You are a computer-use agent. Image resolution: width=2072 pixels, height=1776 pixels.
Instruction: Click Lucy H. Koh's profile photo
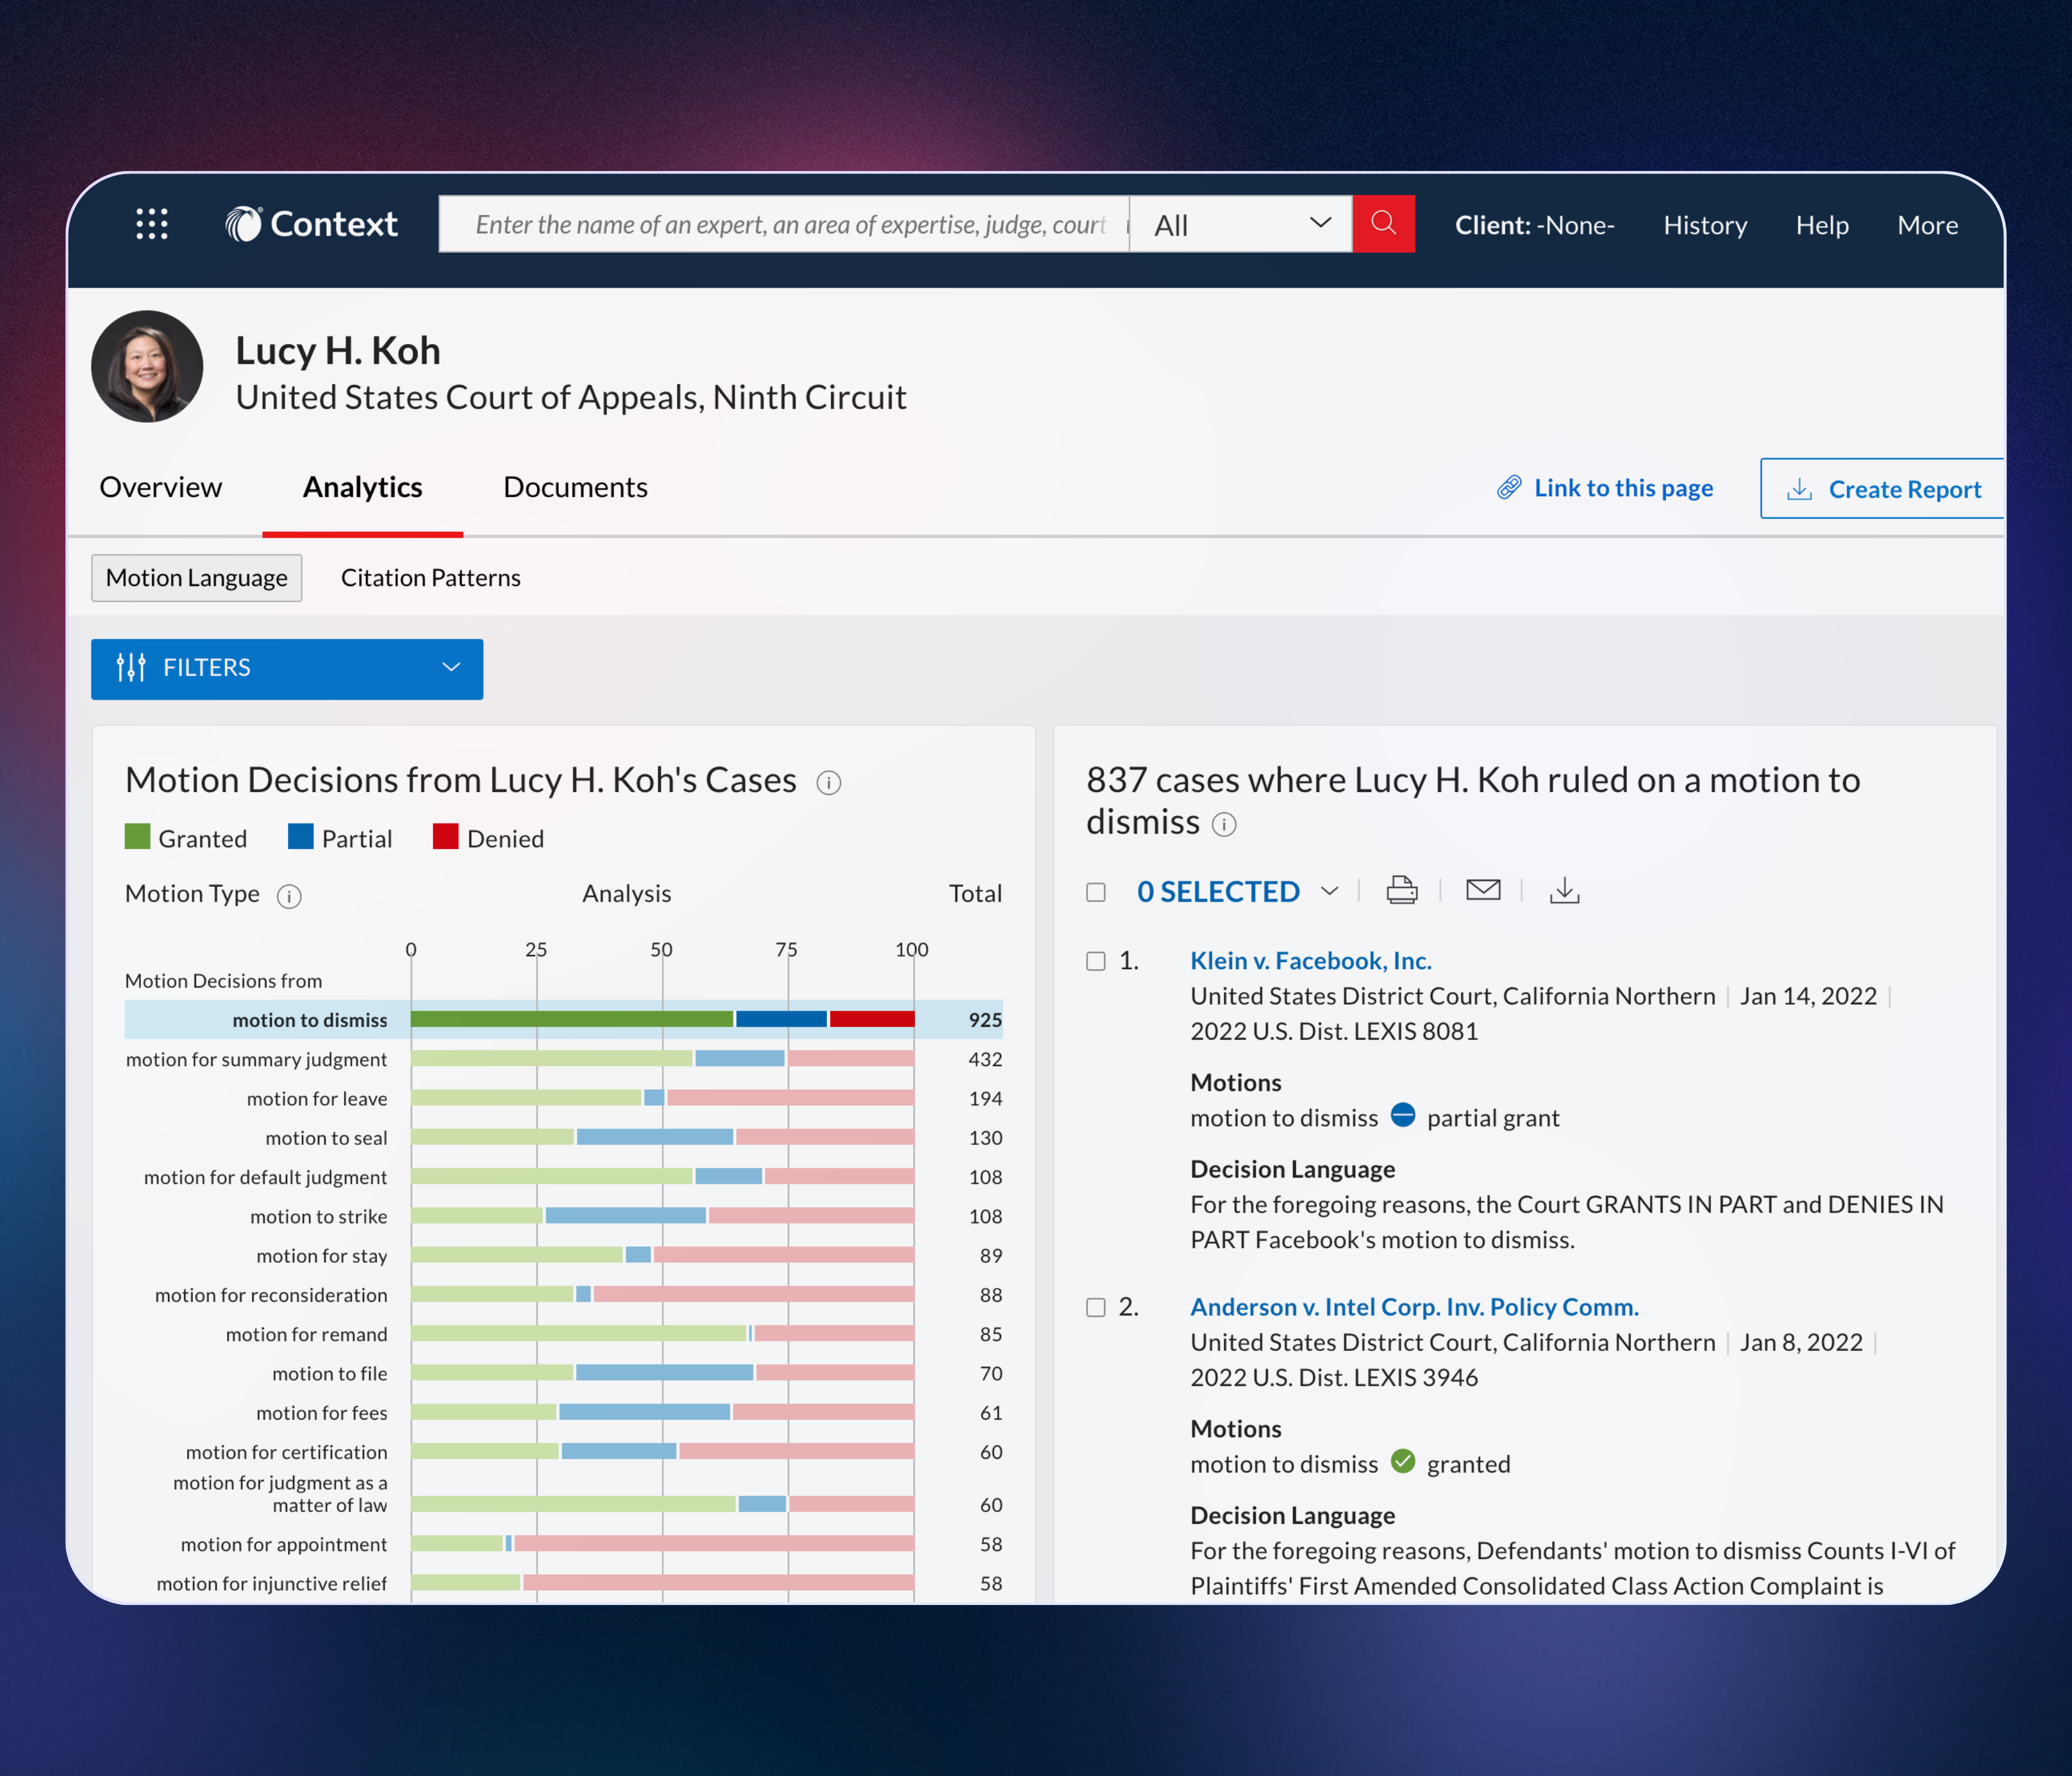point(147,366)
